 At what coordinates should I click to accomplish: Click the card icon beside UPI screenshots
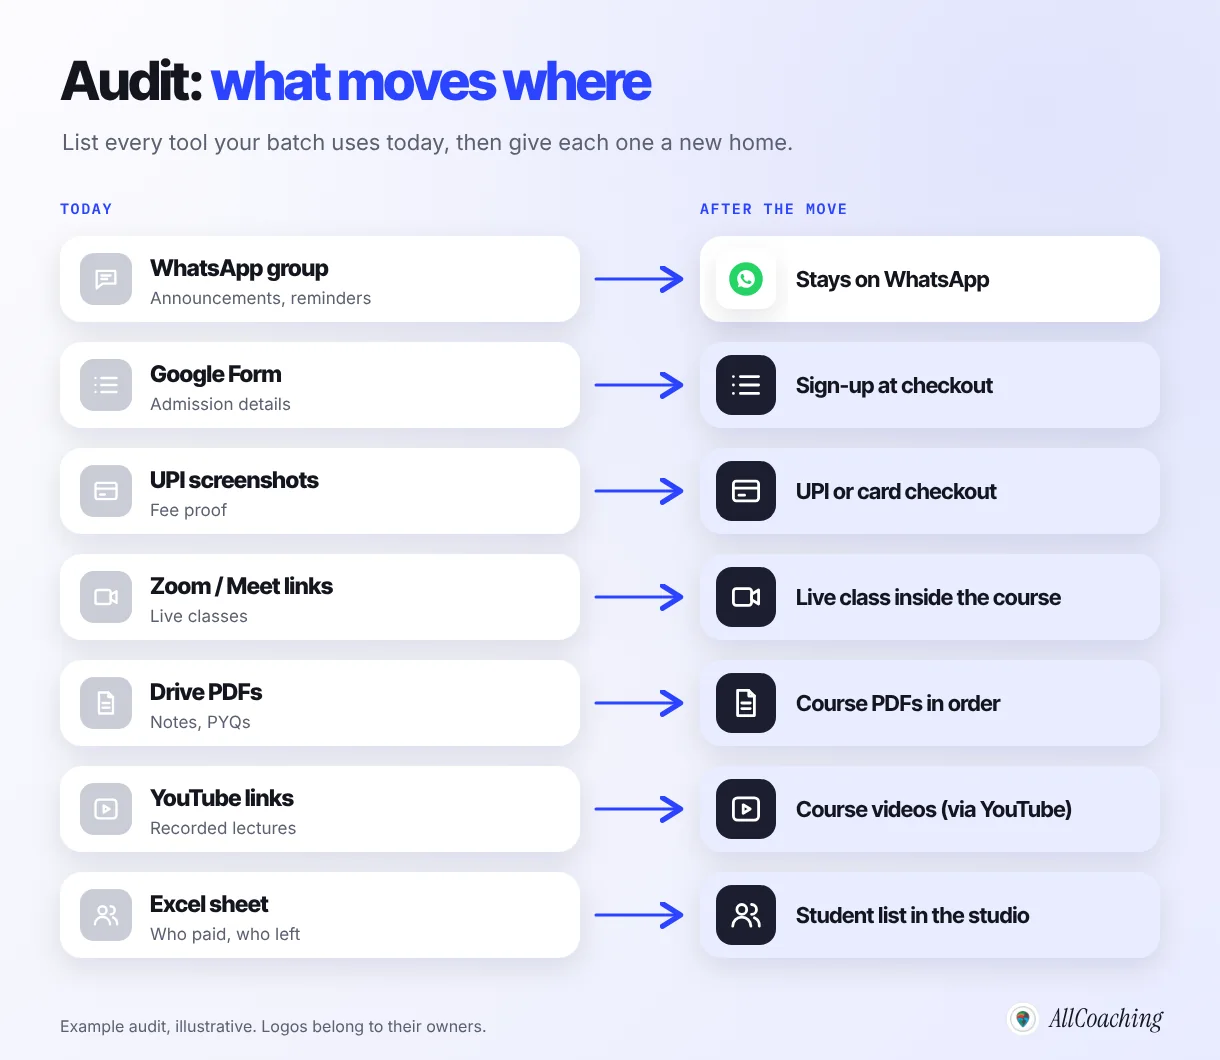[106, 491]
